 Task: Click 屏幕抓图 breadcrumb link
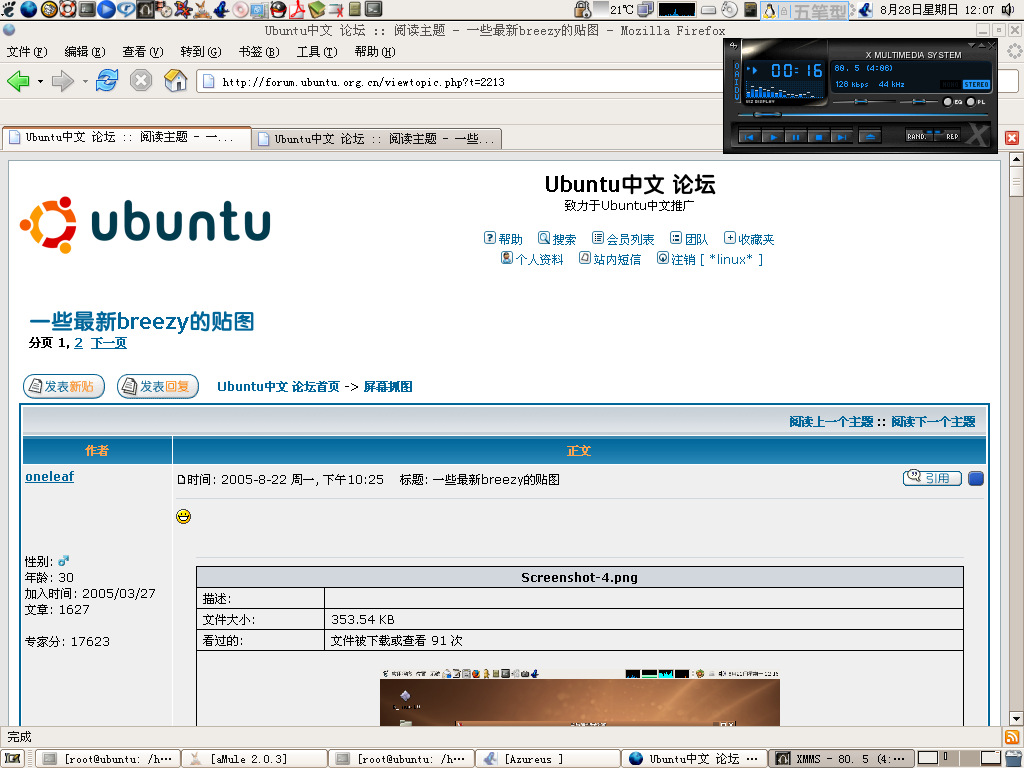click(388, 387)
